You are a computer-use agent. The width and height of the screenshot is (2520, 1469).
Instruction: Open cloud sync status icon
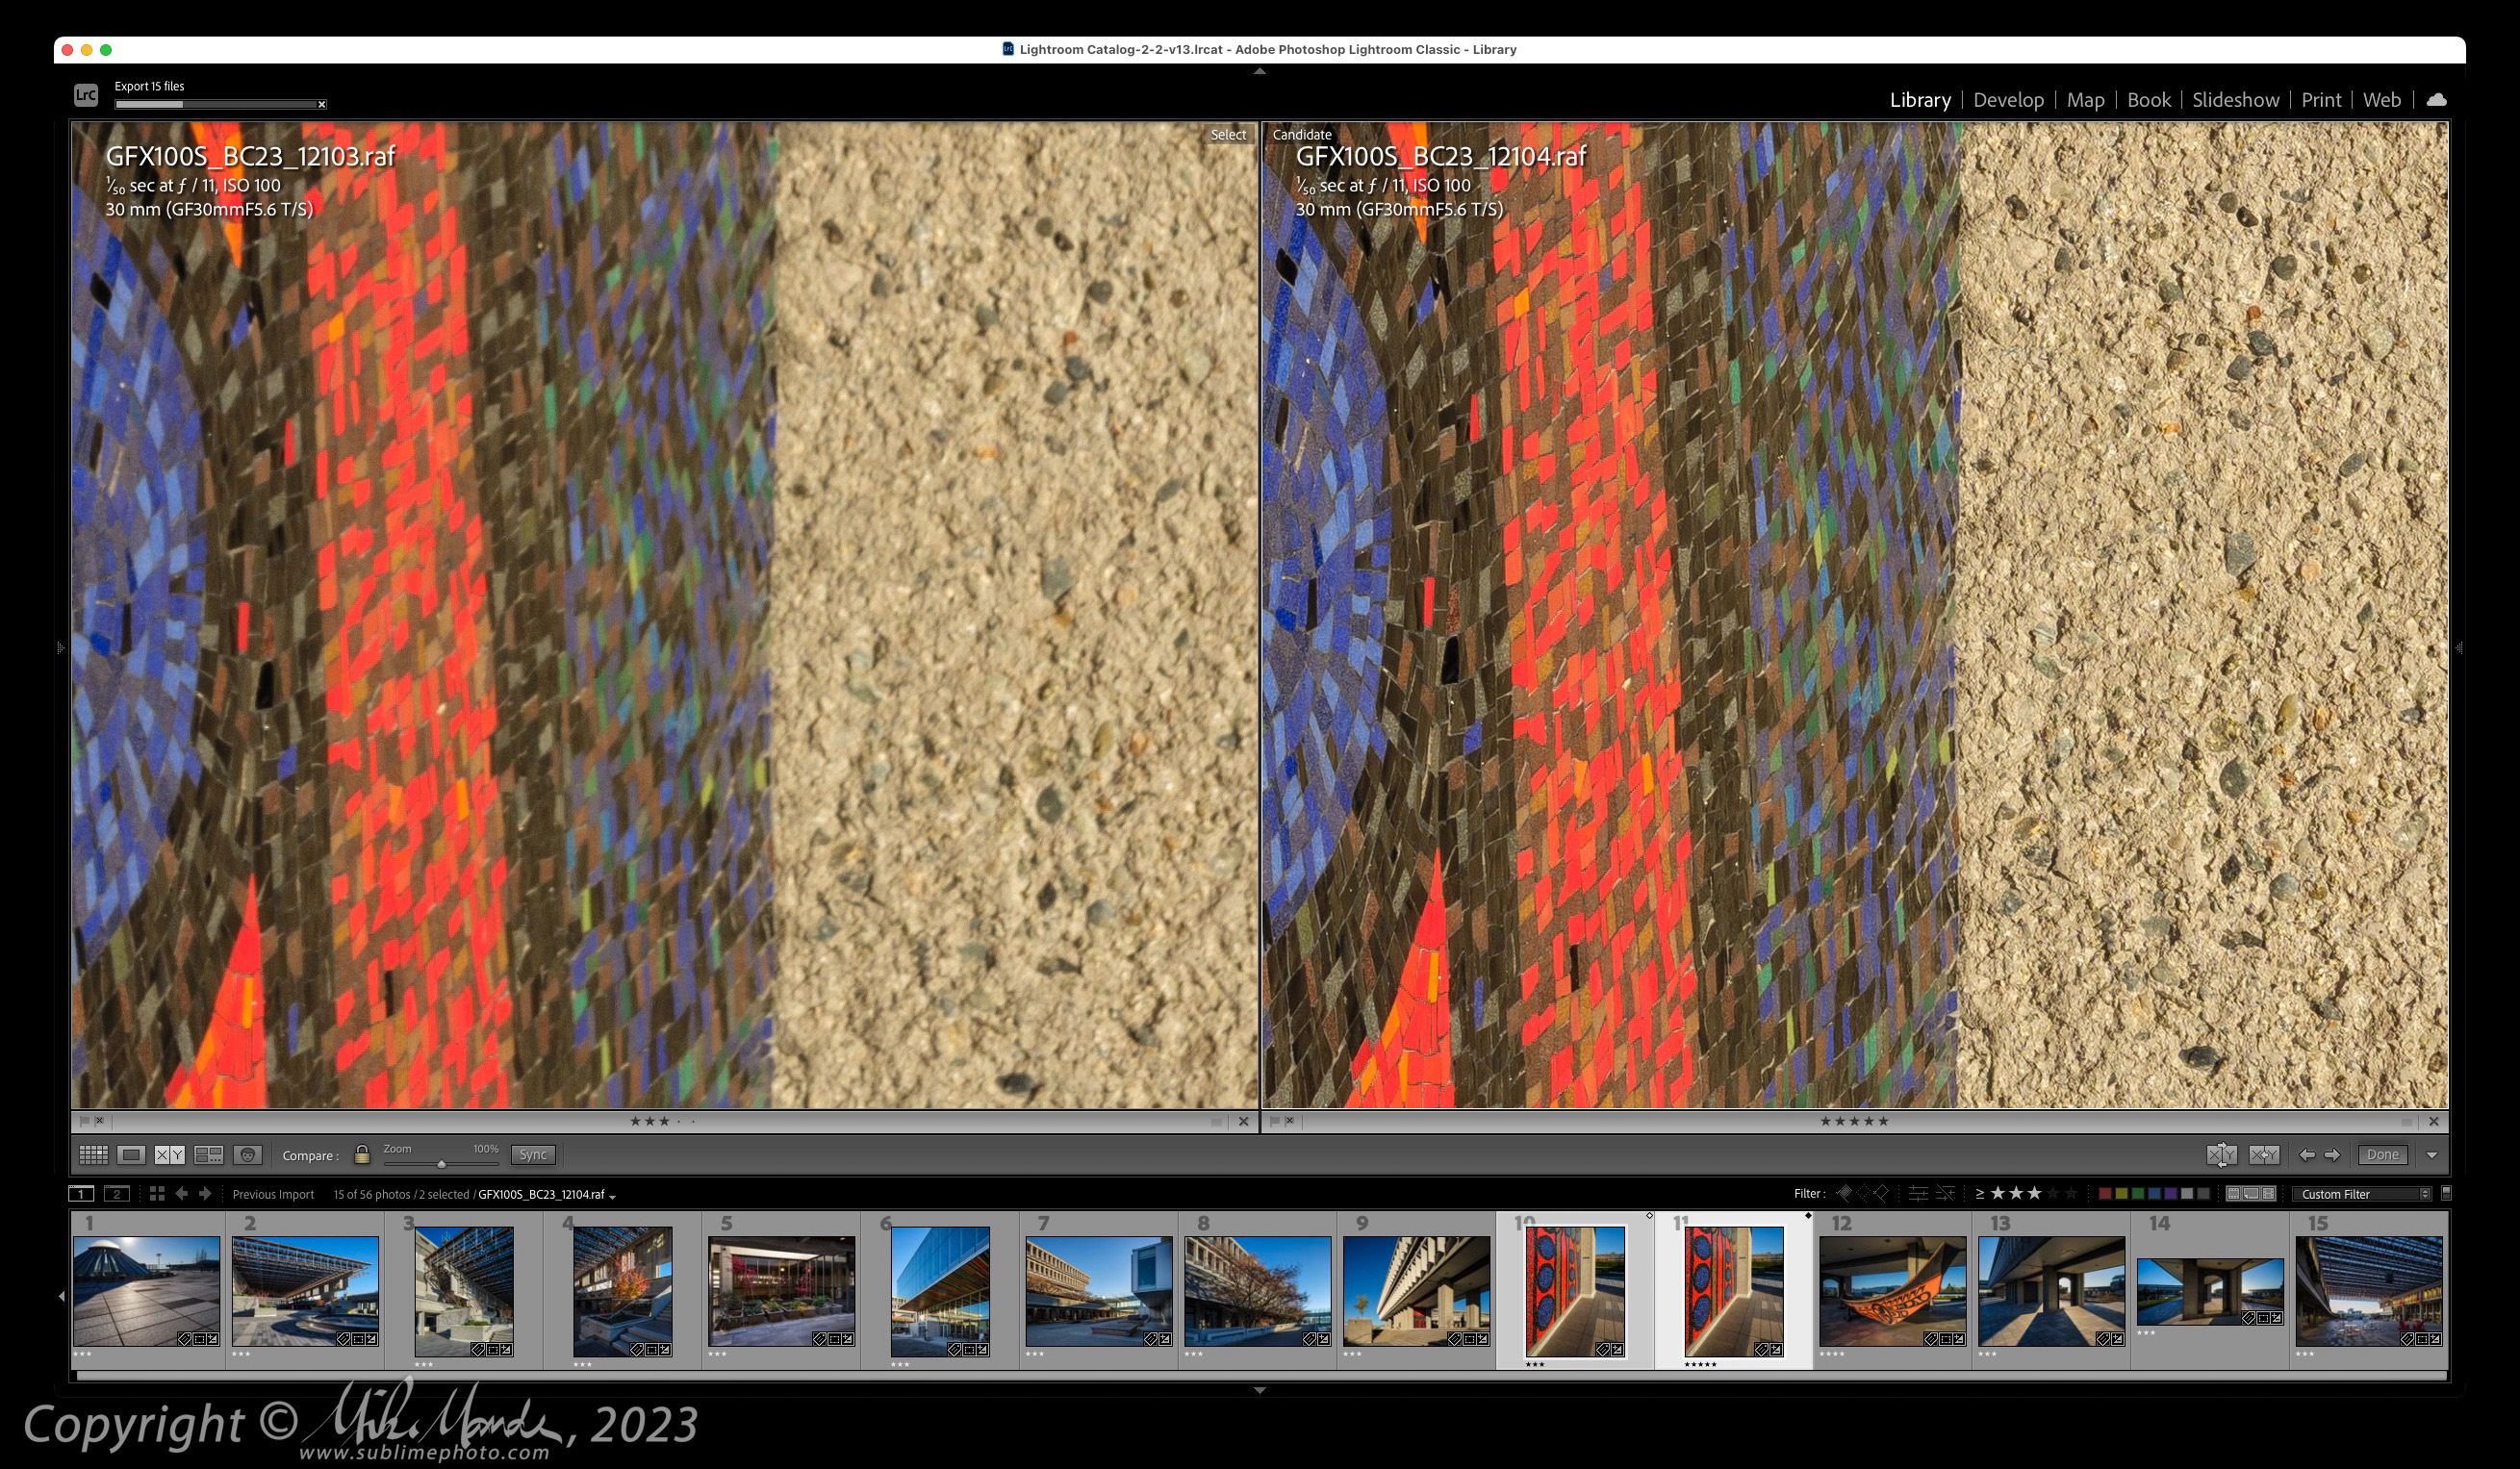[2437, 99]
